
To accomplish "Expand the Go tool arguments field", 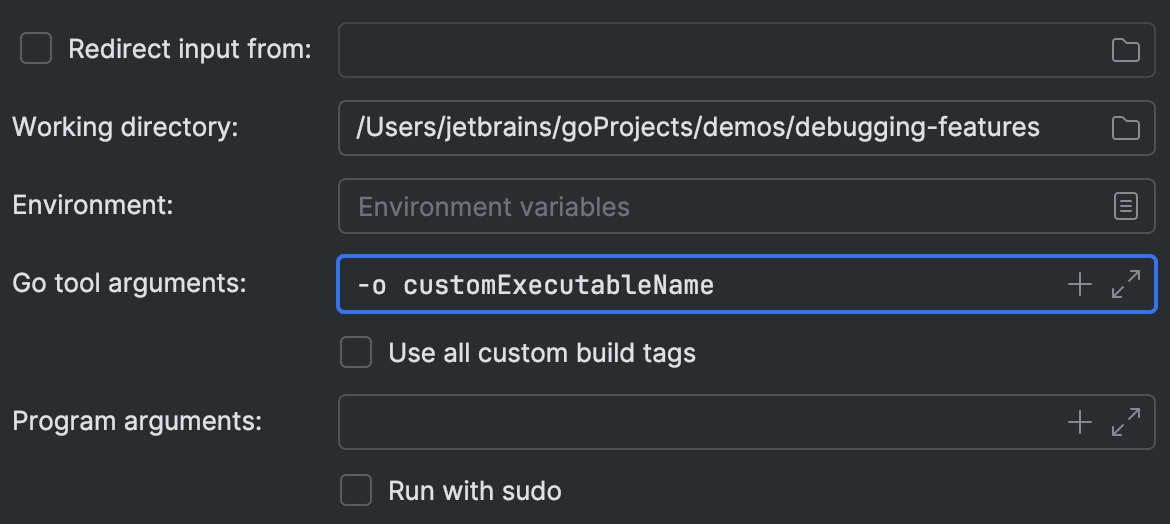I will tap(1126, 285).
